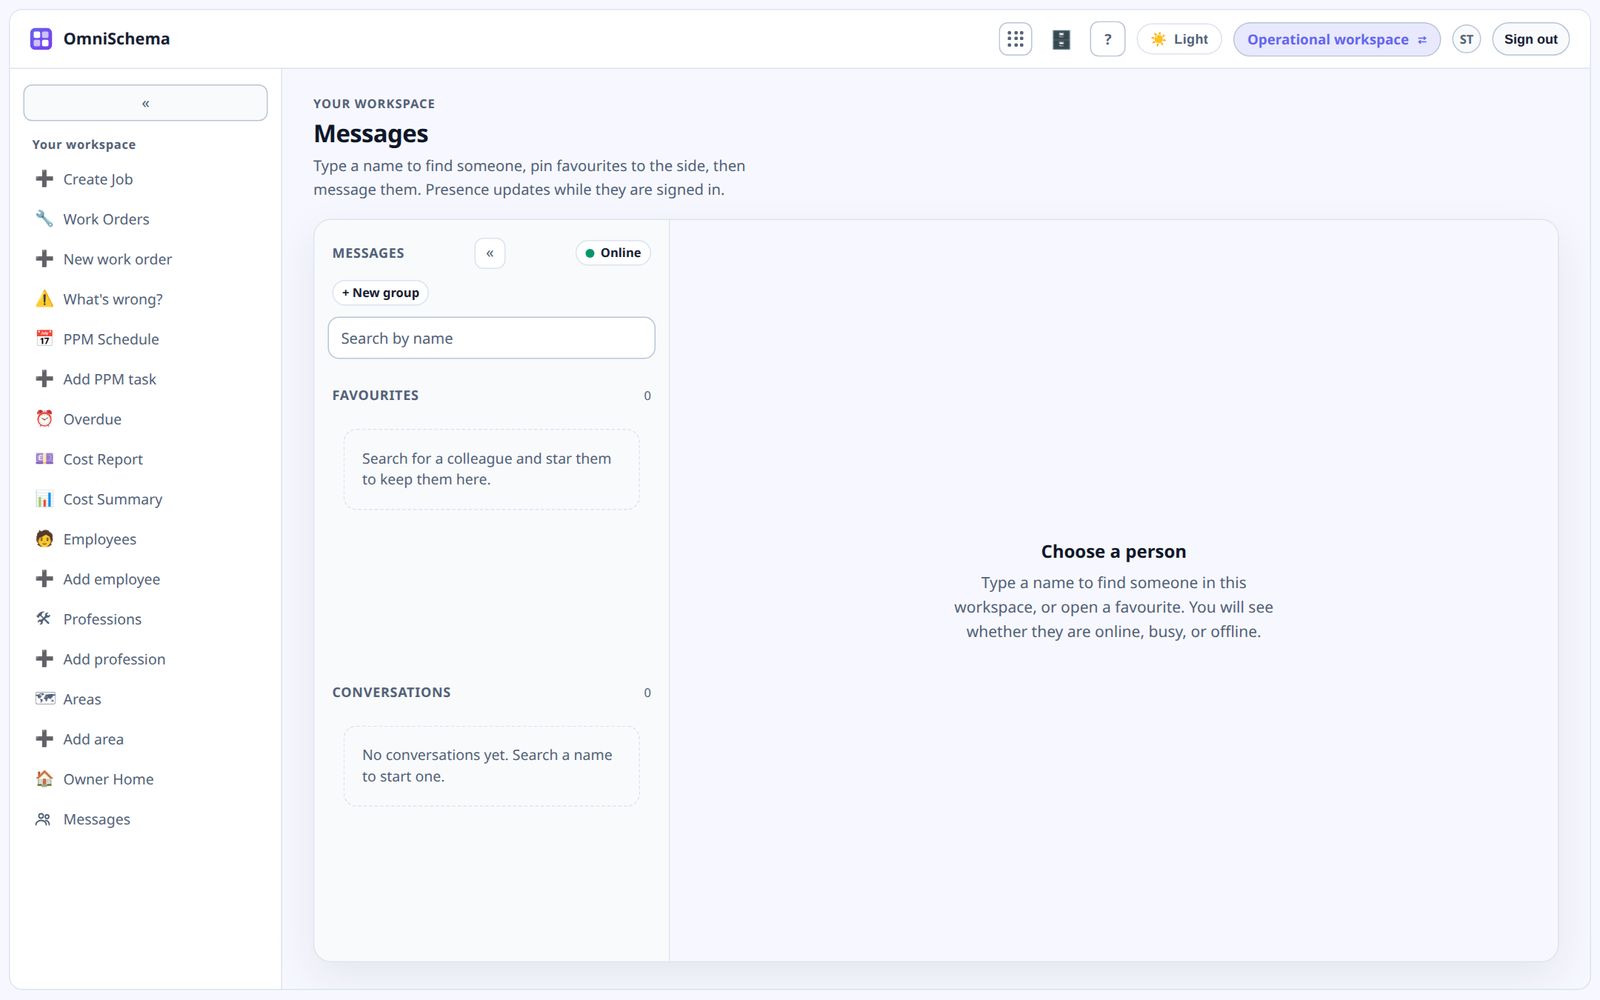Click the alarm clock icon for Overdue
1600x1000 pixels.
[x=44, y=419]
